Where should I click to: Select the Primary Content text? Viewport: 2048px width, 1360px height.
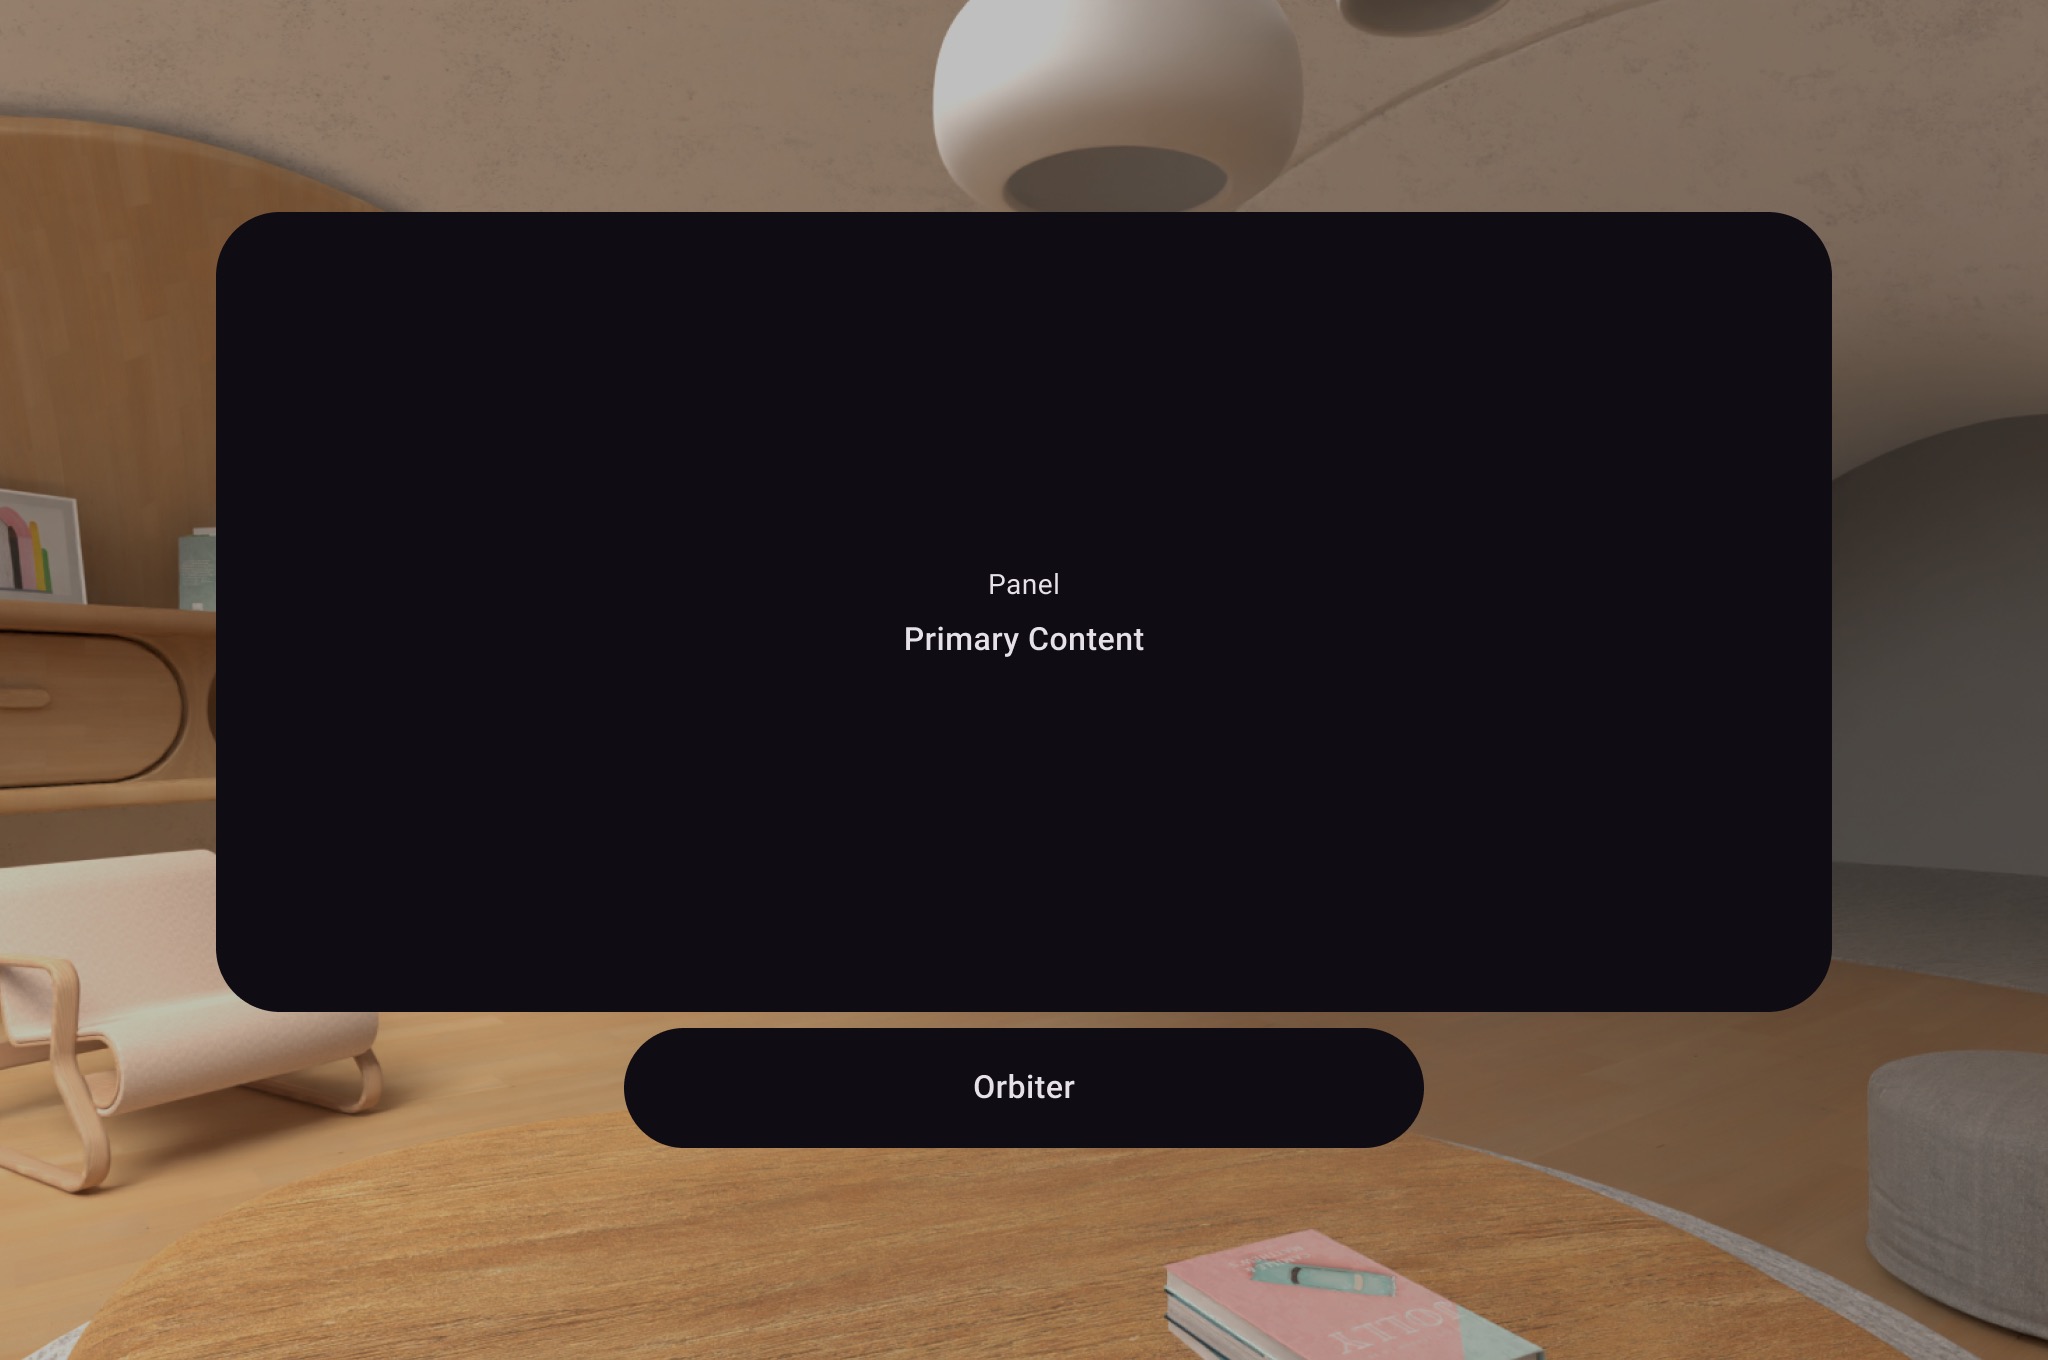coord(1024,639)
